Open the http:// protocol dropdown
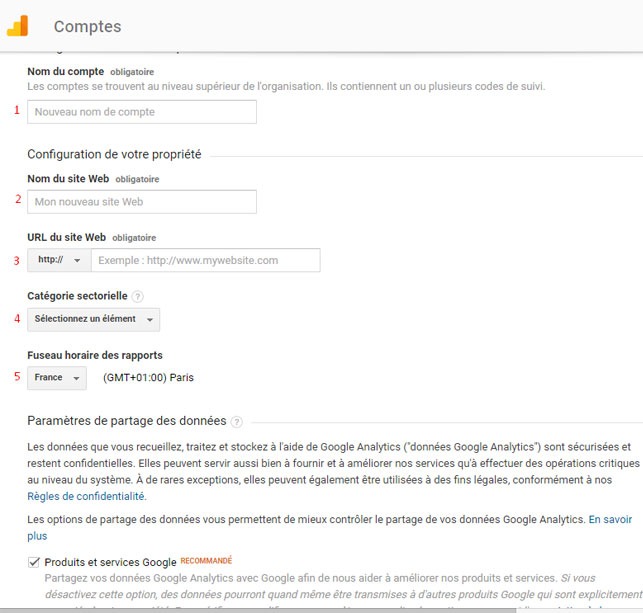 tap(59, 260)
